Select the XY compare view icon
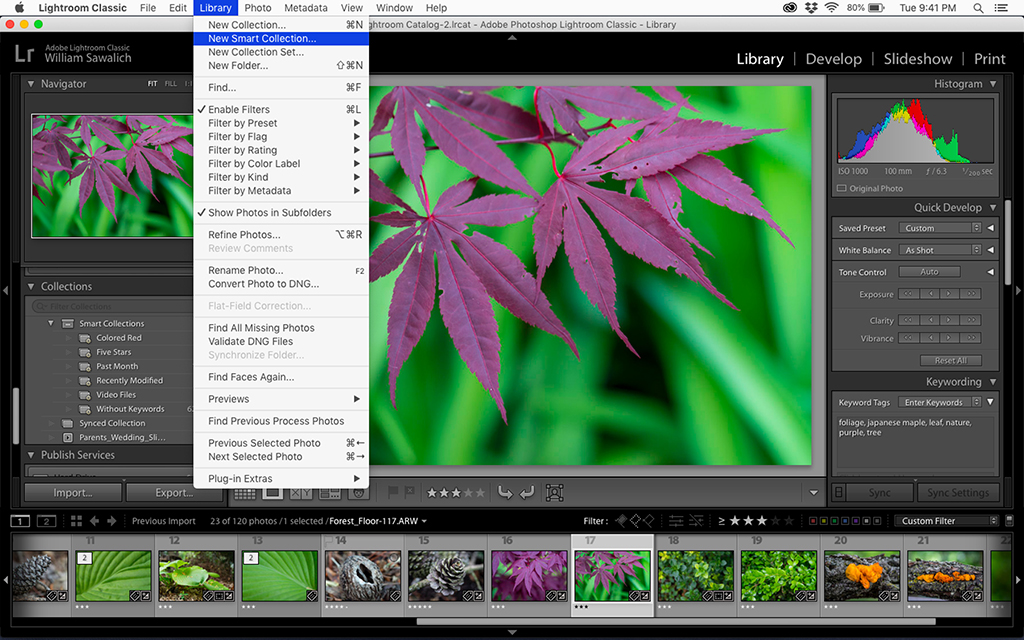This screenshot has height=640, width=1024. (300, 494)
